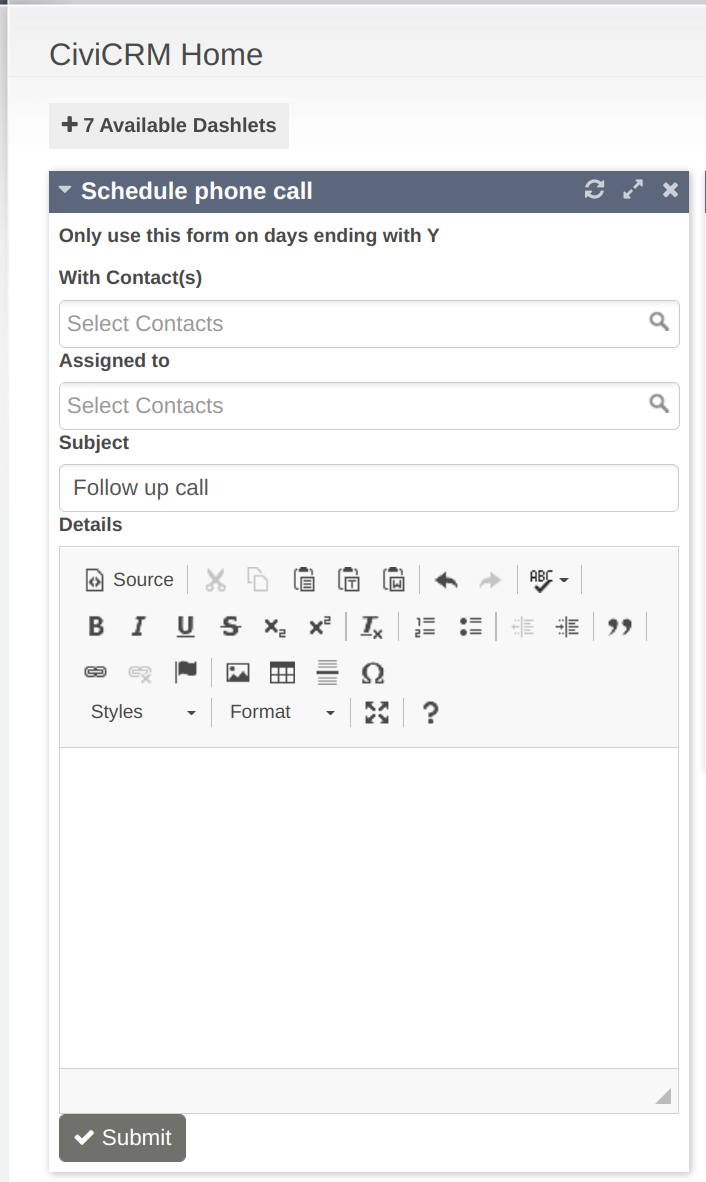Click the block quote icon
Image resolution: width=706 pixels, height=1182 pixels.
620,627
